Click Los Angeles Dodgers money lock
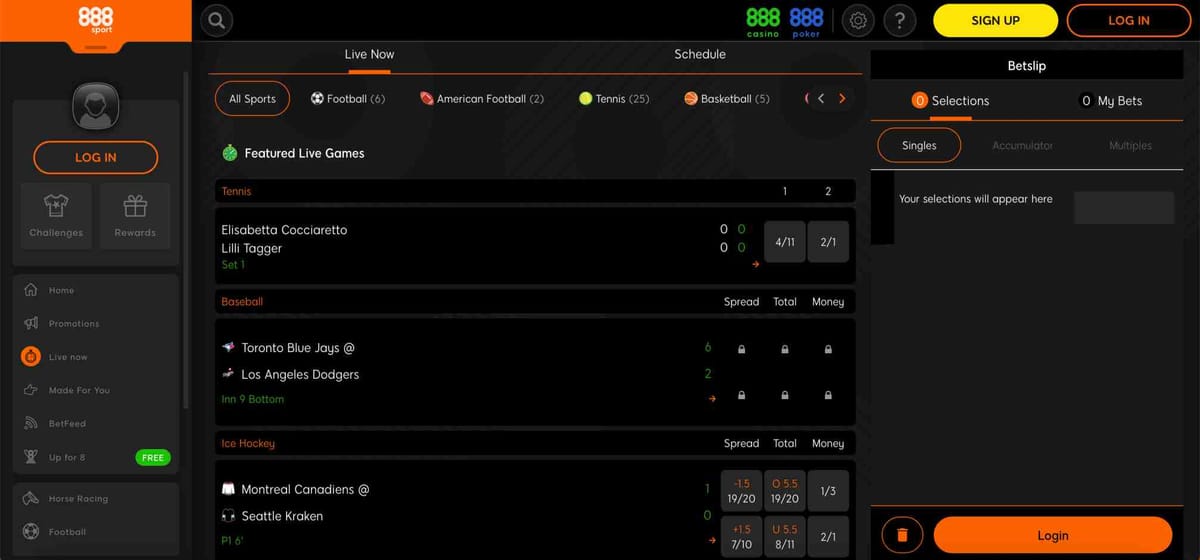This screenshot has width=1200, height=560. 828,395
